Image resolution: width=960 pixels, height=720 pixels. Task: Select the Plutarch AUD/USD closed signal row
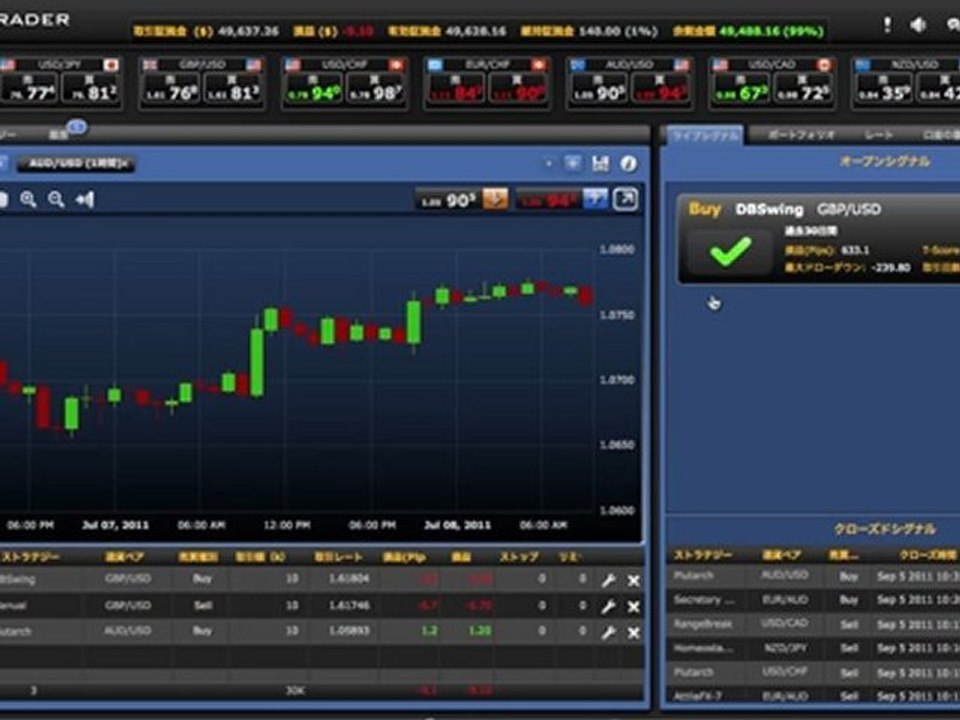tap(813, 576)
